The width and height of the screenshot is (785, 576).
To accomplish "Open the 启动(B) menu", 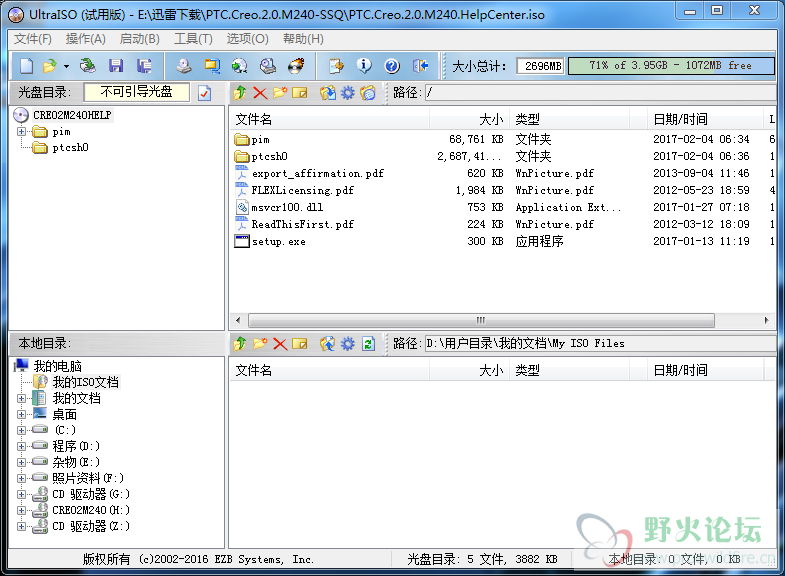I will click(x=140, y=39).
